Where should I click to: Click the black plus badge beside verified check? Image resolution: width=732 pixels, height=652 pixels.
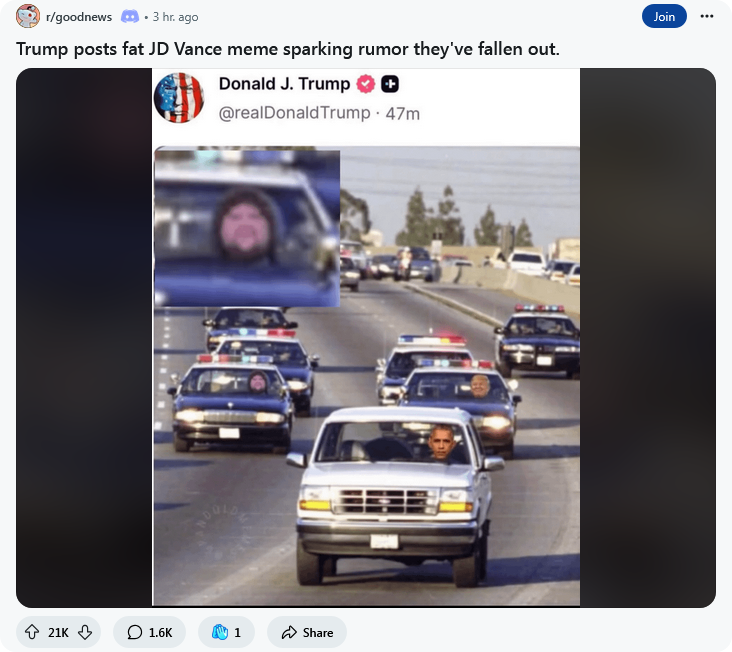[390, 84]
